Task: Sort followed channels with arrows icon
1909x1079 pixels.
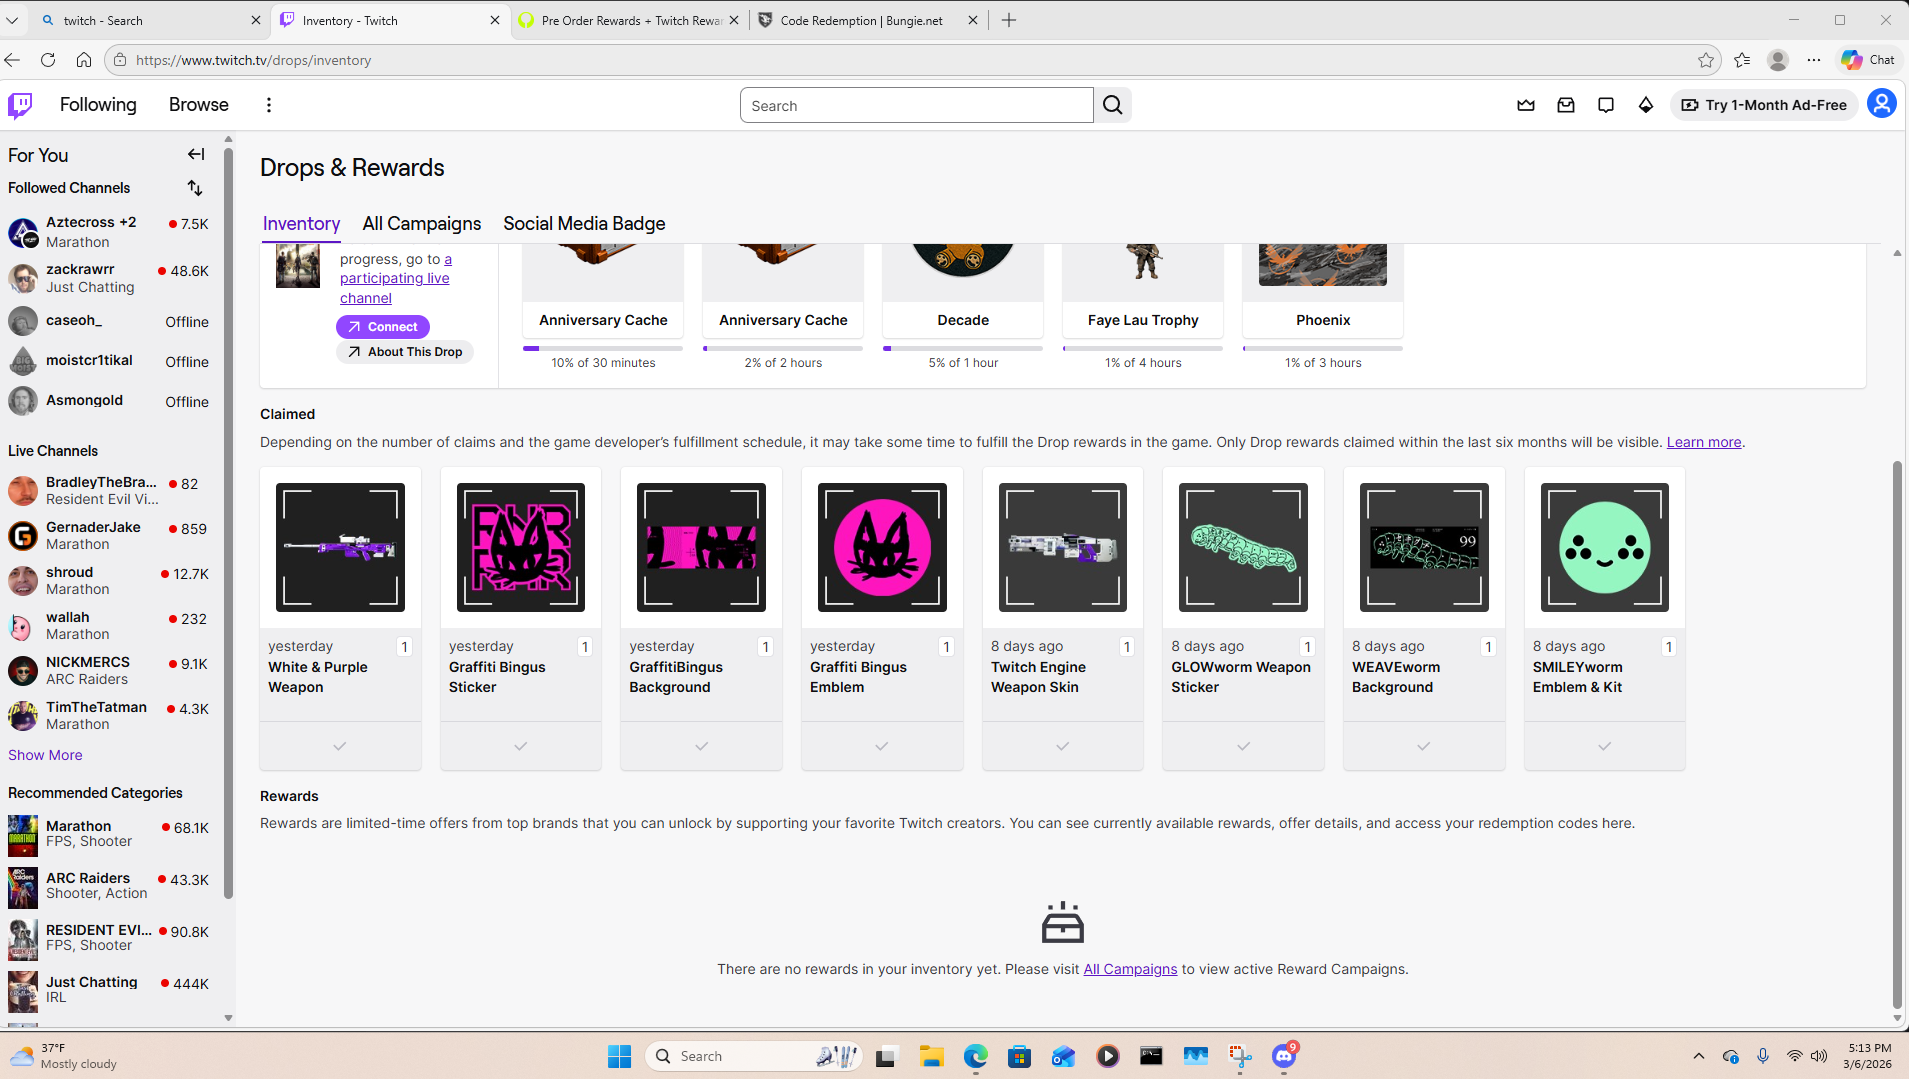Action: (x=195, y=188)
